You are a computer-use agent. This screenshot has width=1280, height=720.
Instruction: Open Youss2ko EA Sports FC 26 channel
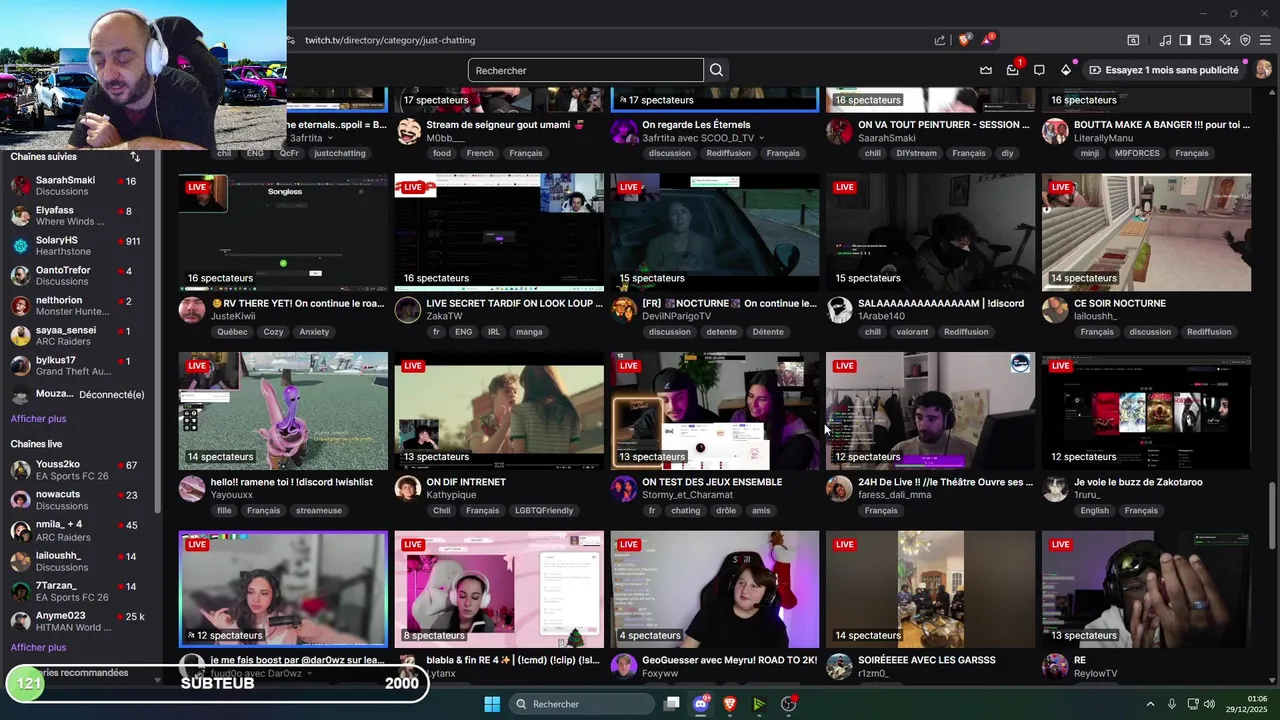pos(78,470)
